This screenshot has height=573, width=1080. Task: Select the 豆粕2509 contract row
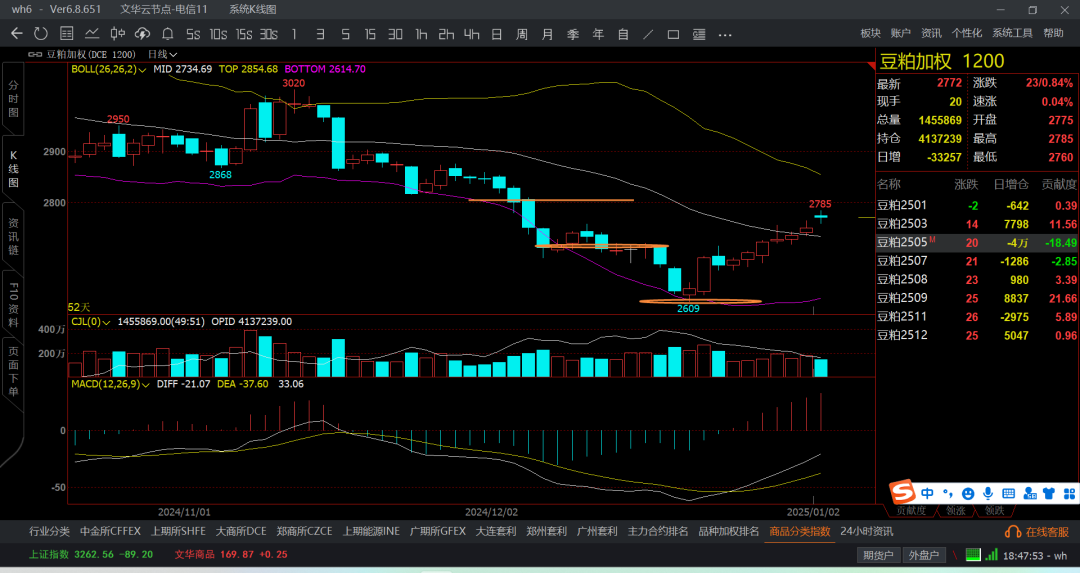point(903,298)
